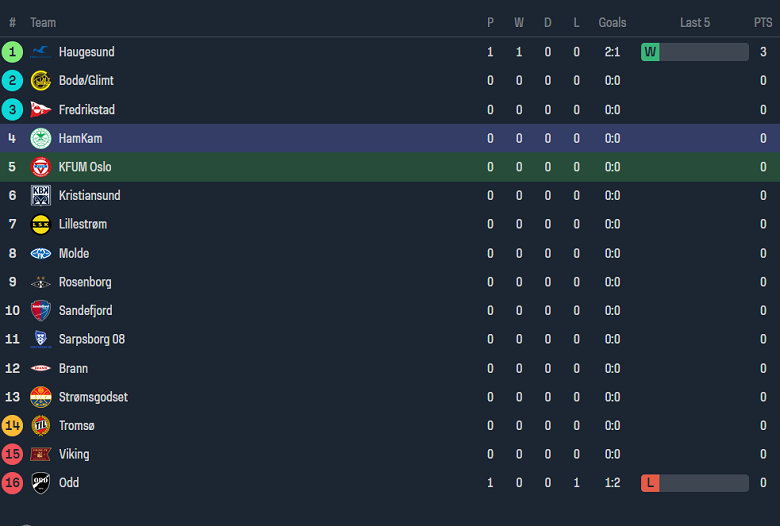Click the Haugesund club crest icon
The height and width of the screenshot is (526, 780).
click(x=41, y=52)
